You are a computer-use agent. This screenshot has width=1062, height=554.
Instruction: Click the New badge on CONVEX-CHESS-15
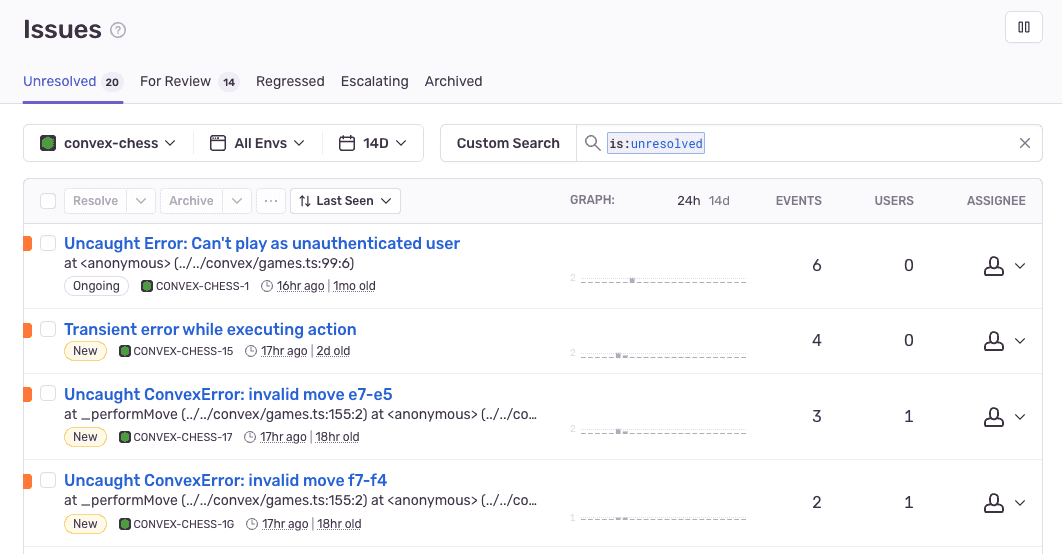pos(85,351)
